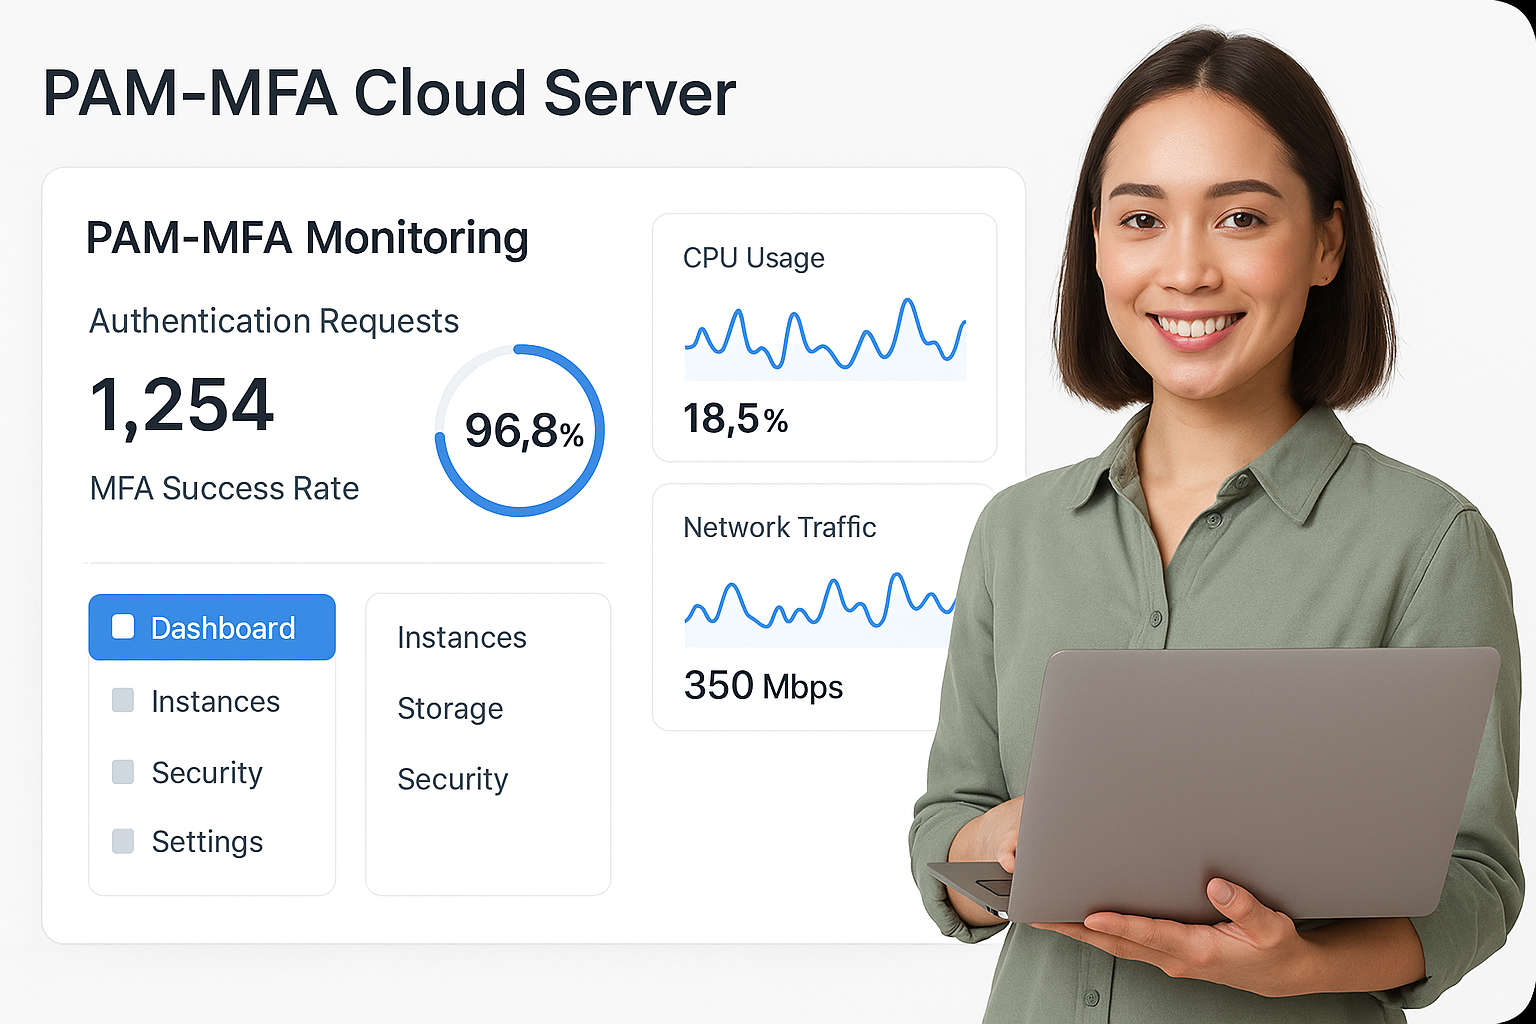The height and width of the screenshot is (1024, 1536).
Task: Click the PAM-MFA Cloud Server page title
Action: coord(389,94)
